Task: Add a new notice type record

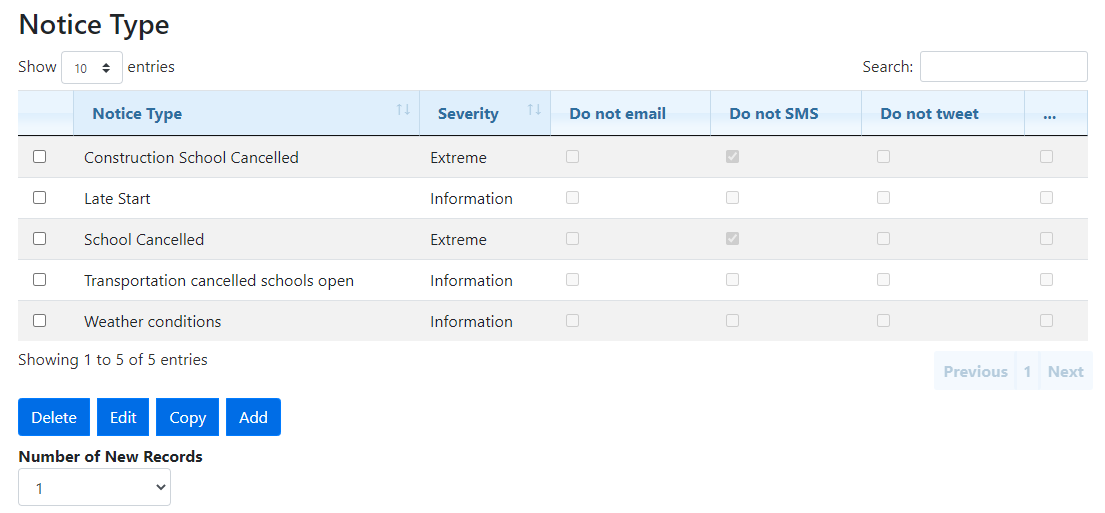Action: pos(253,417)
